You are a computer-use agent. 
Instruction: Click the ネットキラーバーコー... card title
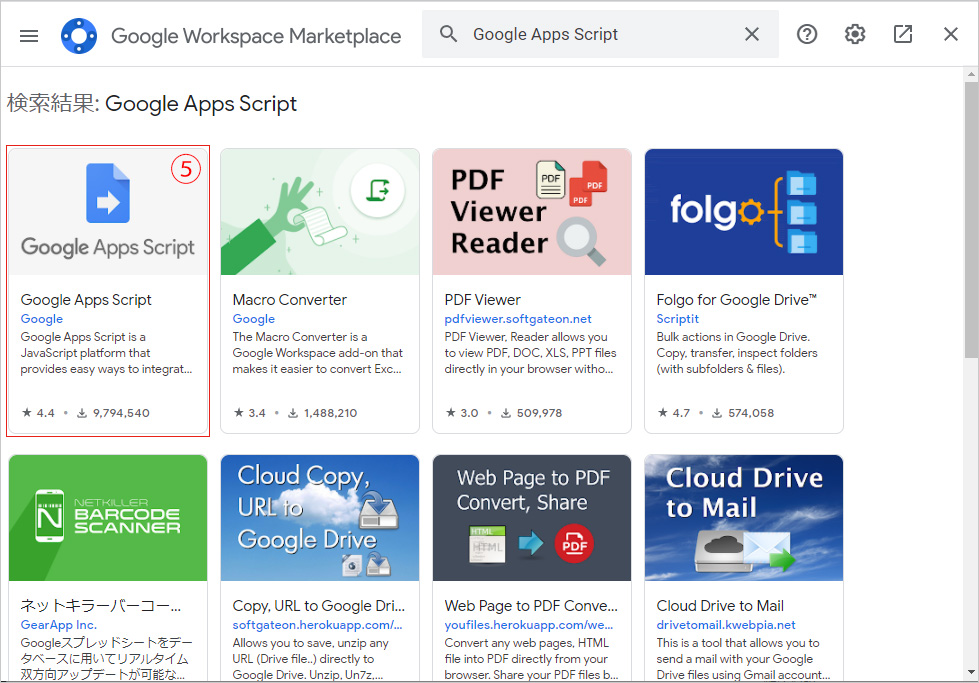click(x=101, y=606)
